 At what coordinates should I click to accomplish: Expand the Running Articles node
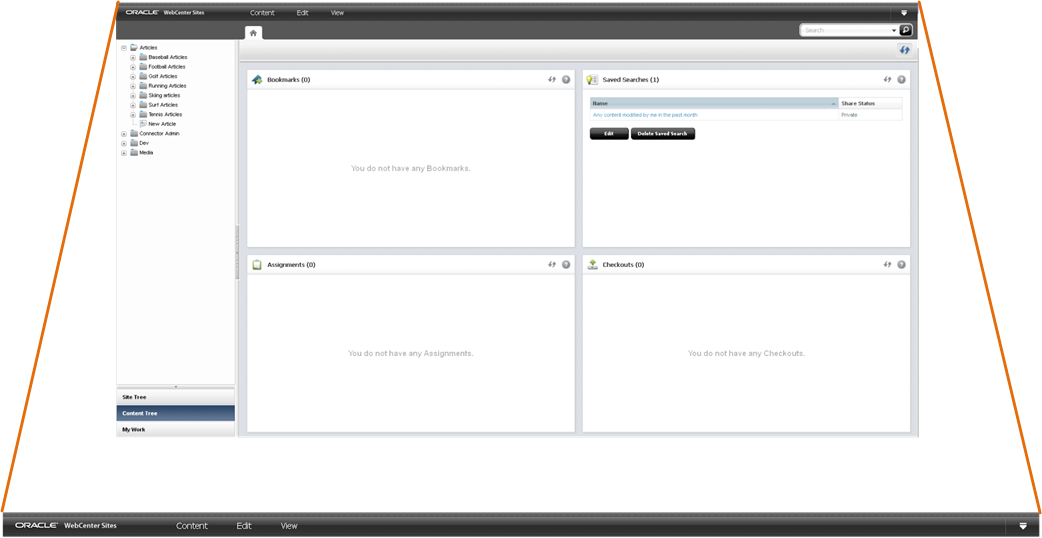(133, 86)
